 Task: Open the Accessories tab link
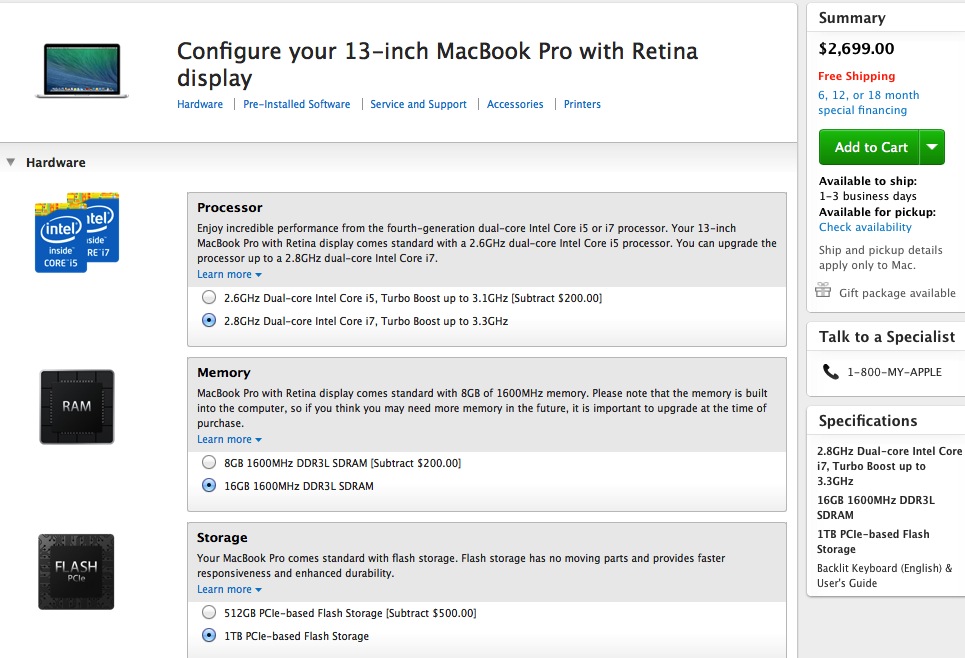(x=515, y=104)
